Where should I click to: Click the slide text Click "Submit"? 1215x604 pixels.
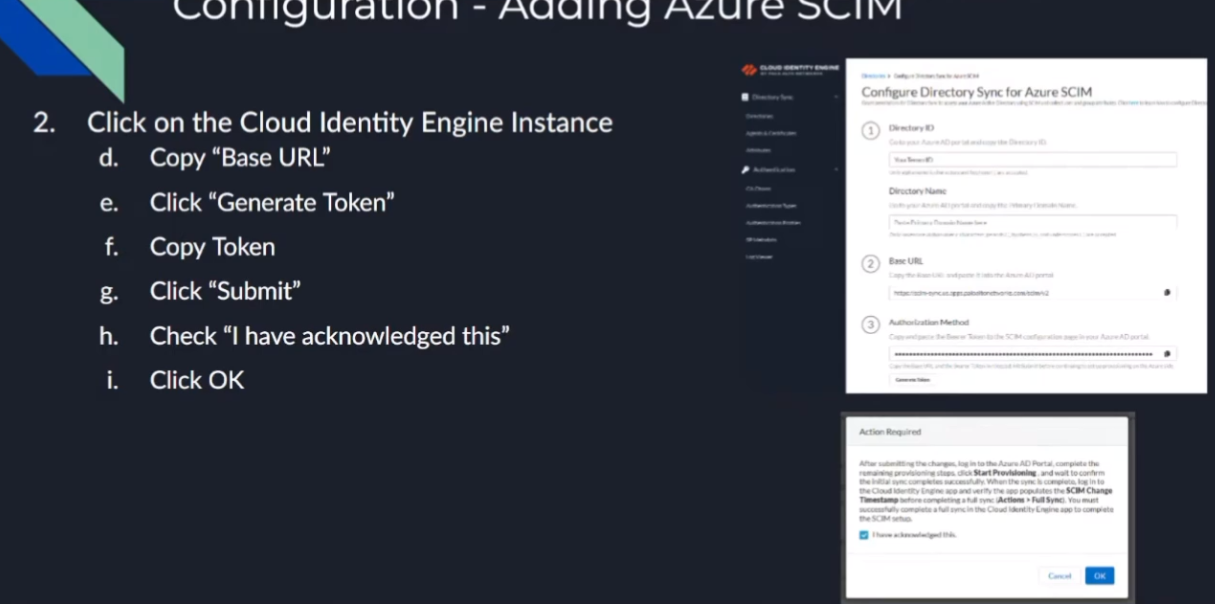tap(225, 291)
